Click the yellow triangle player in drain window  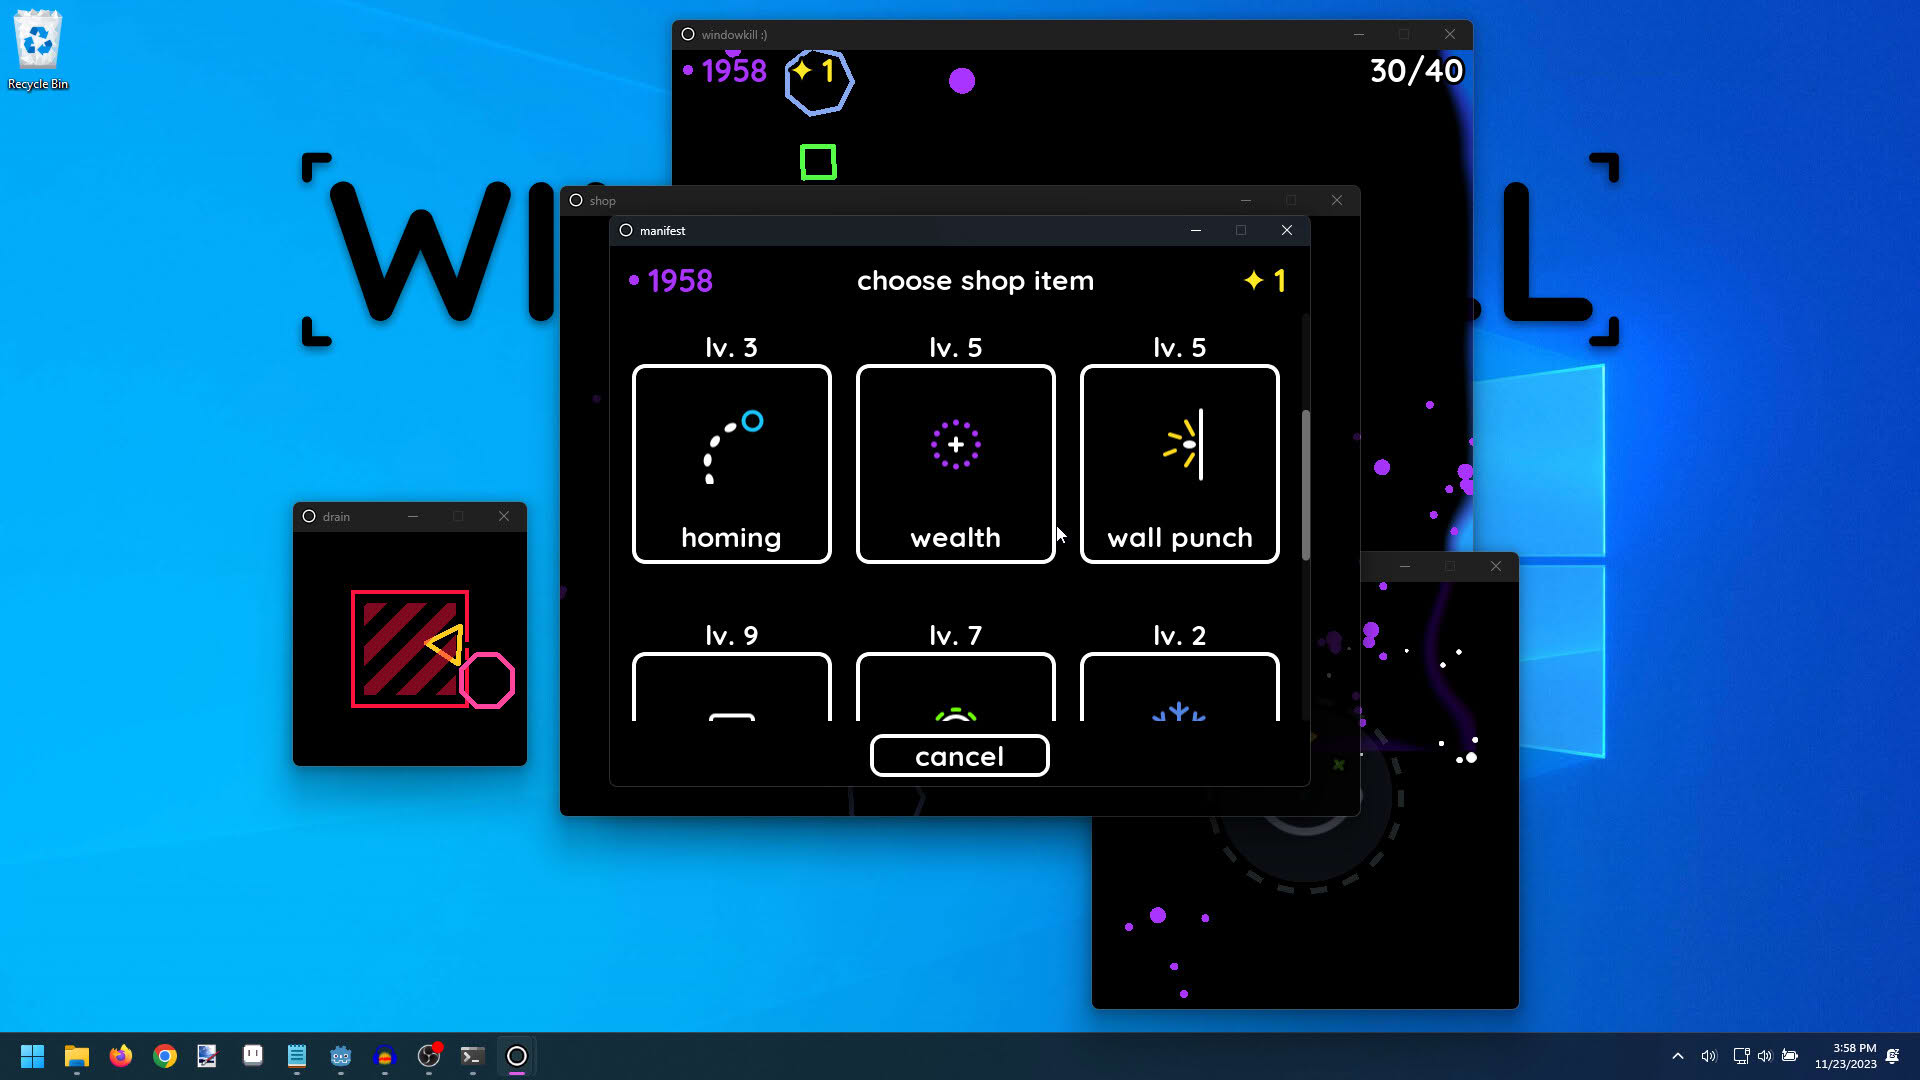[x=446, y=645]
